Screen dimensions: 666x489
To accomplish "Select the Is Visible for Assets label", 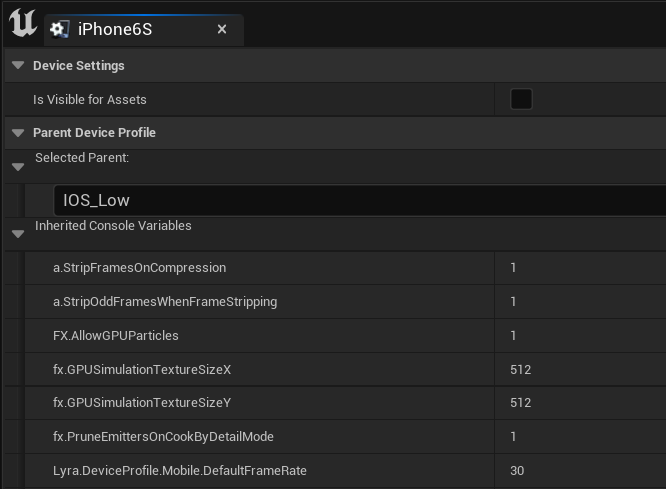I will 90,100.
